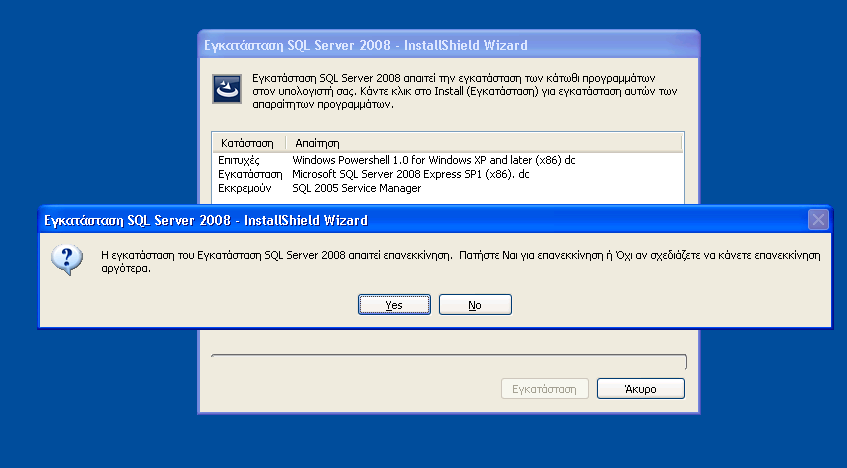Screen dimensions: 847x468
Task: Click the Κατάσταση column header
Action: (248, 143)
